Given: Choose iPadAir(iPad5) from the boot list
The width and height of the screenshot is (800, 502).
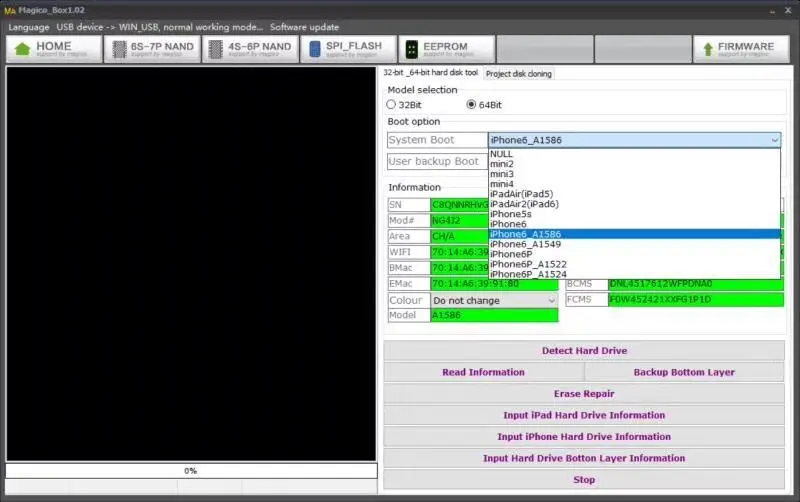Looking at the screenshot, I should pyautogui.click(x=634, y=194).
